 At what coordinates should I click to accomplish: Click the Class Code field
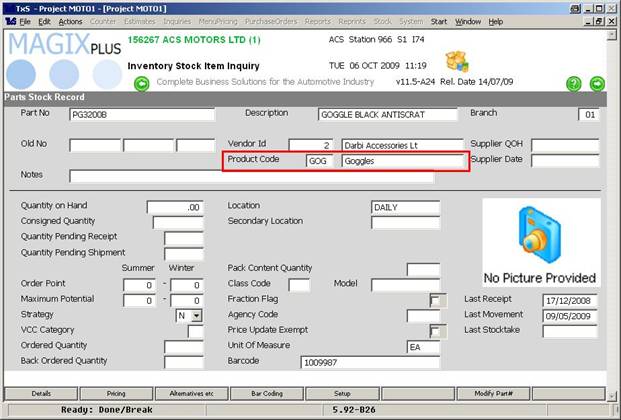point(299,285)
